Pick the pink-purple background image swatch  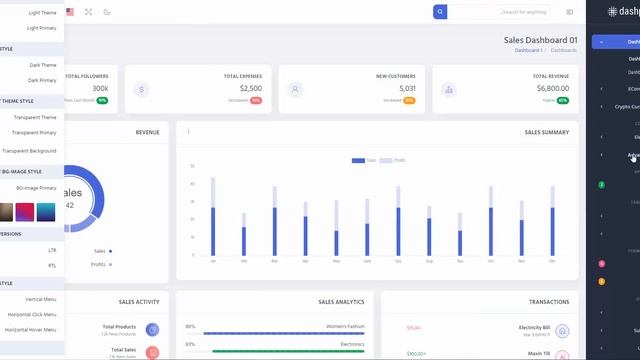pyautogui.click(x=25, y=212)
